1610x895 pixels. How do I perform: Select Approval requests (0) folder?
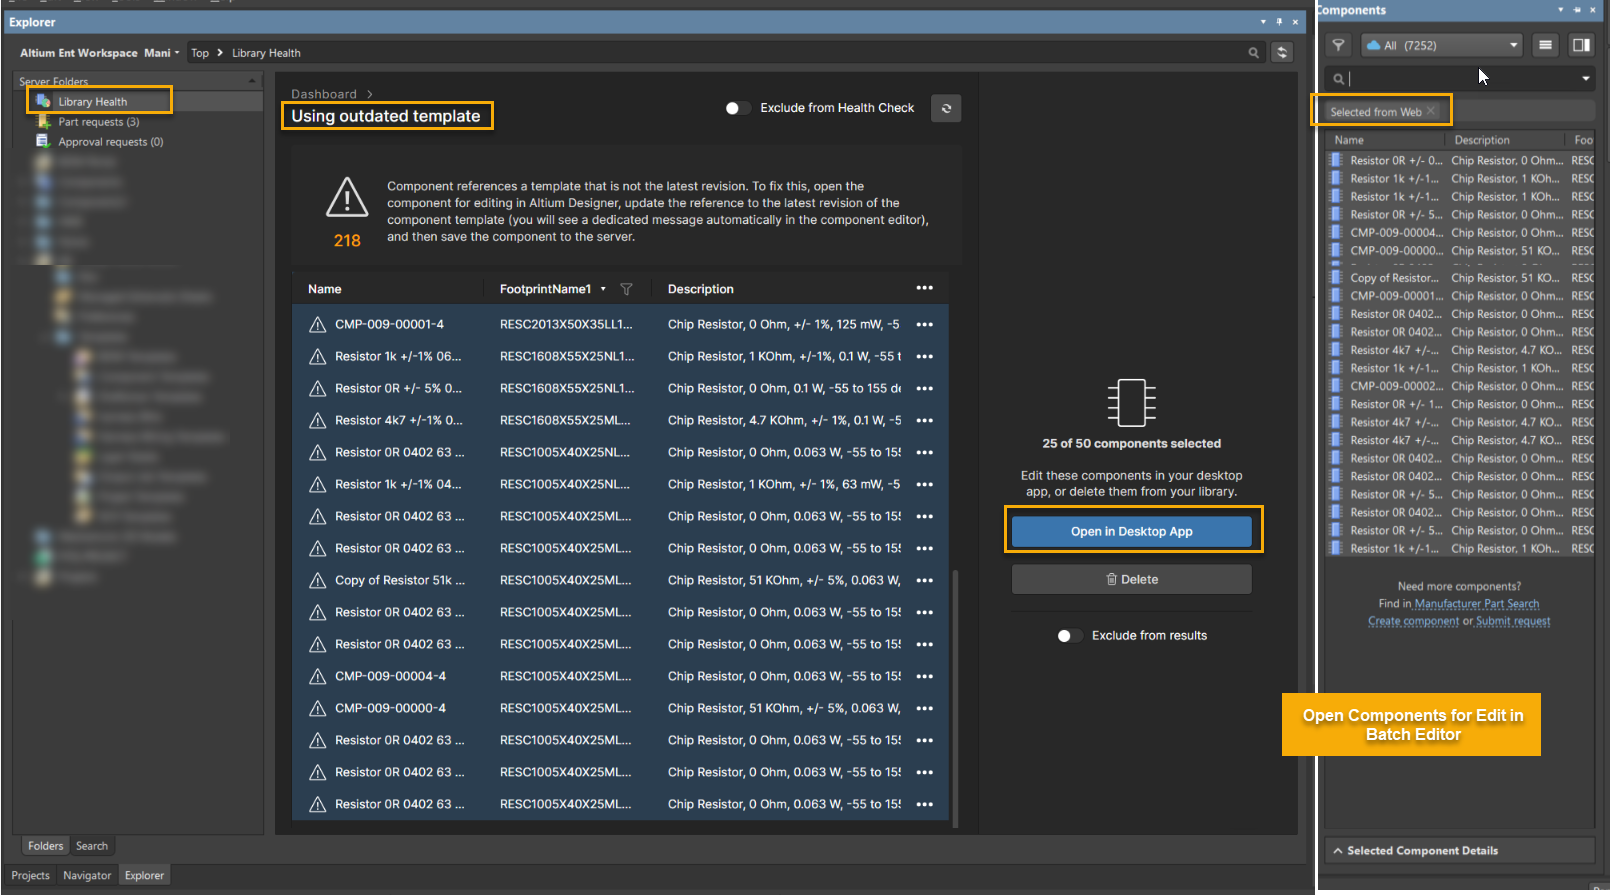(x=110, y=142)
